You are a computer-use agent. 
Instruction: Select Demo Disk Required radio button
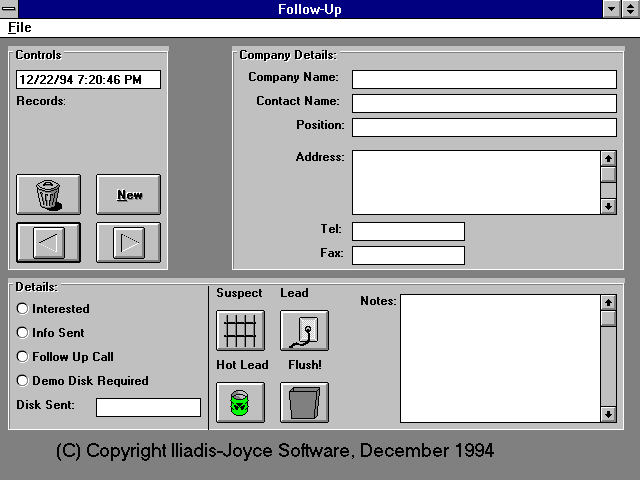tap(23, 381)
